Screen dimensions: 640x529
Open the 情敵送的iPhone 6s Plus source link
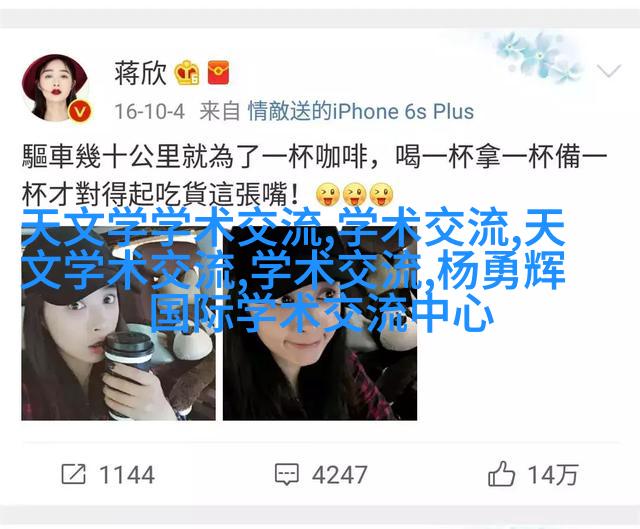pyautogui.click(x=361, y=111)
